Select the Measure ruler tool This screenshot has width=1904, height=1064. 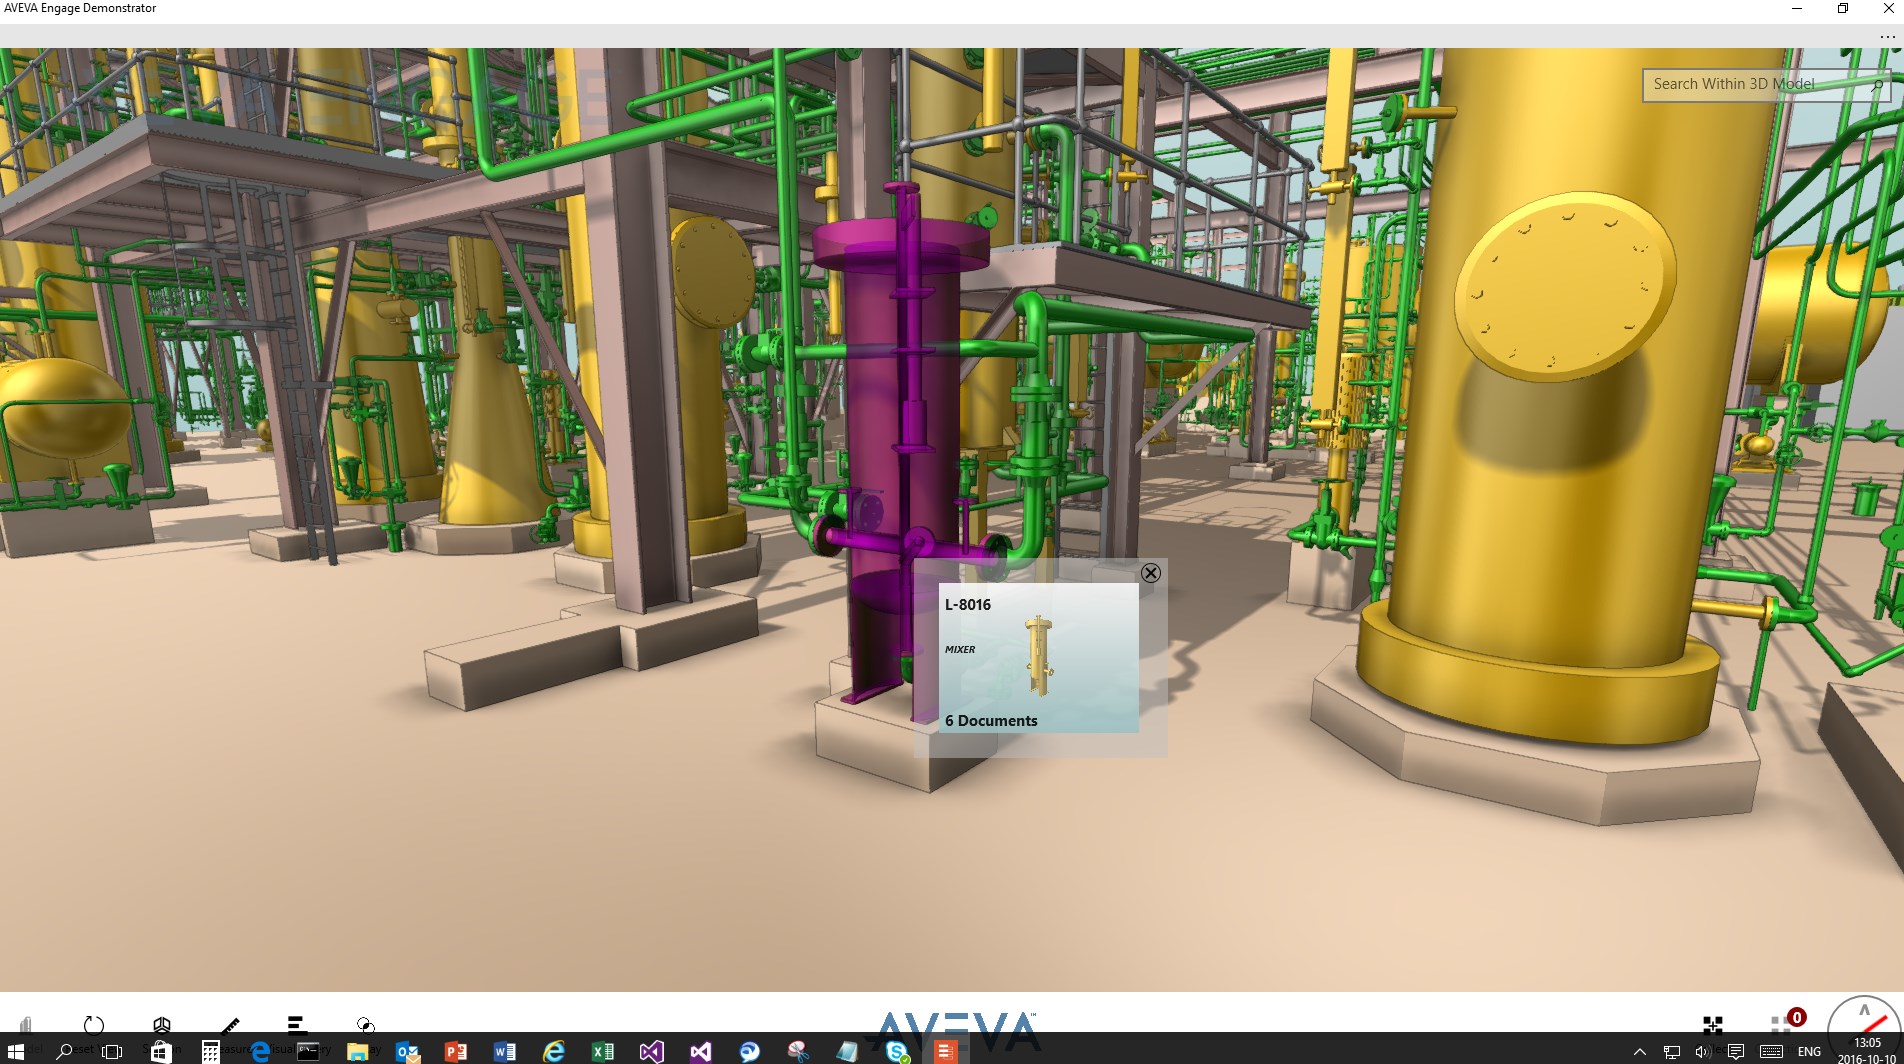click(x=230, y=1025)
